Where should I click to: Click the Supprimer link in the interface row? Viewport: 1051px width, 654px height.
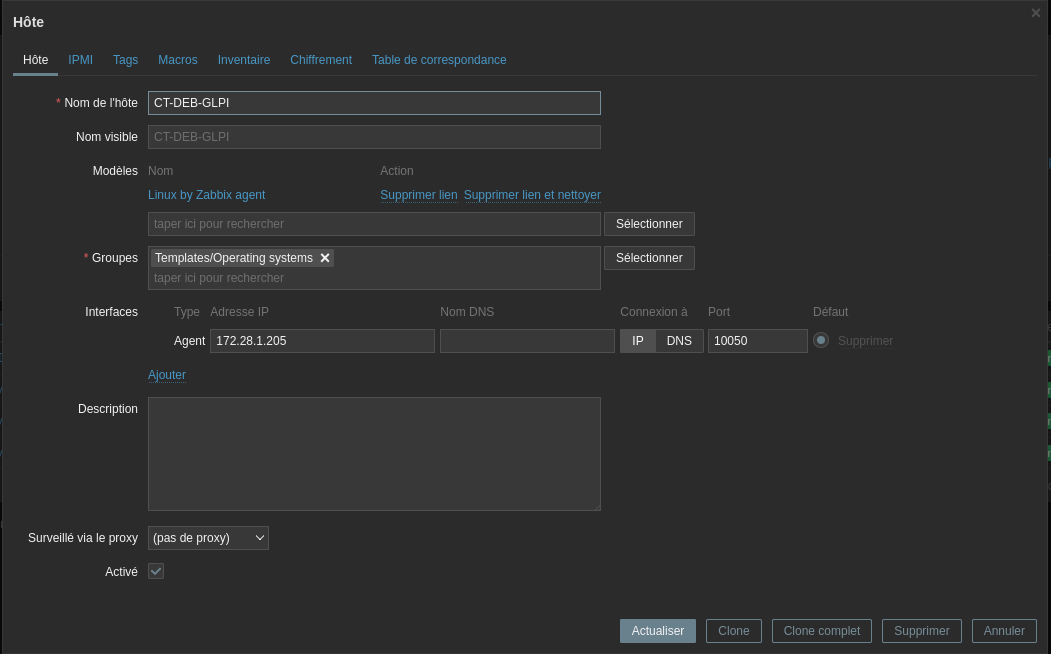pyautogui.click(x=865, y=341)
